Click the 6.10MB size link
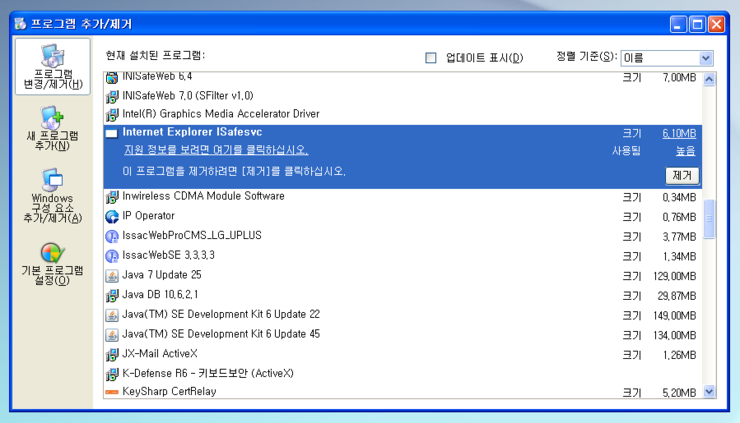 [679, 133]
